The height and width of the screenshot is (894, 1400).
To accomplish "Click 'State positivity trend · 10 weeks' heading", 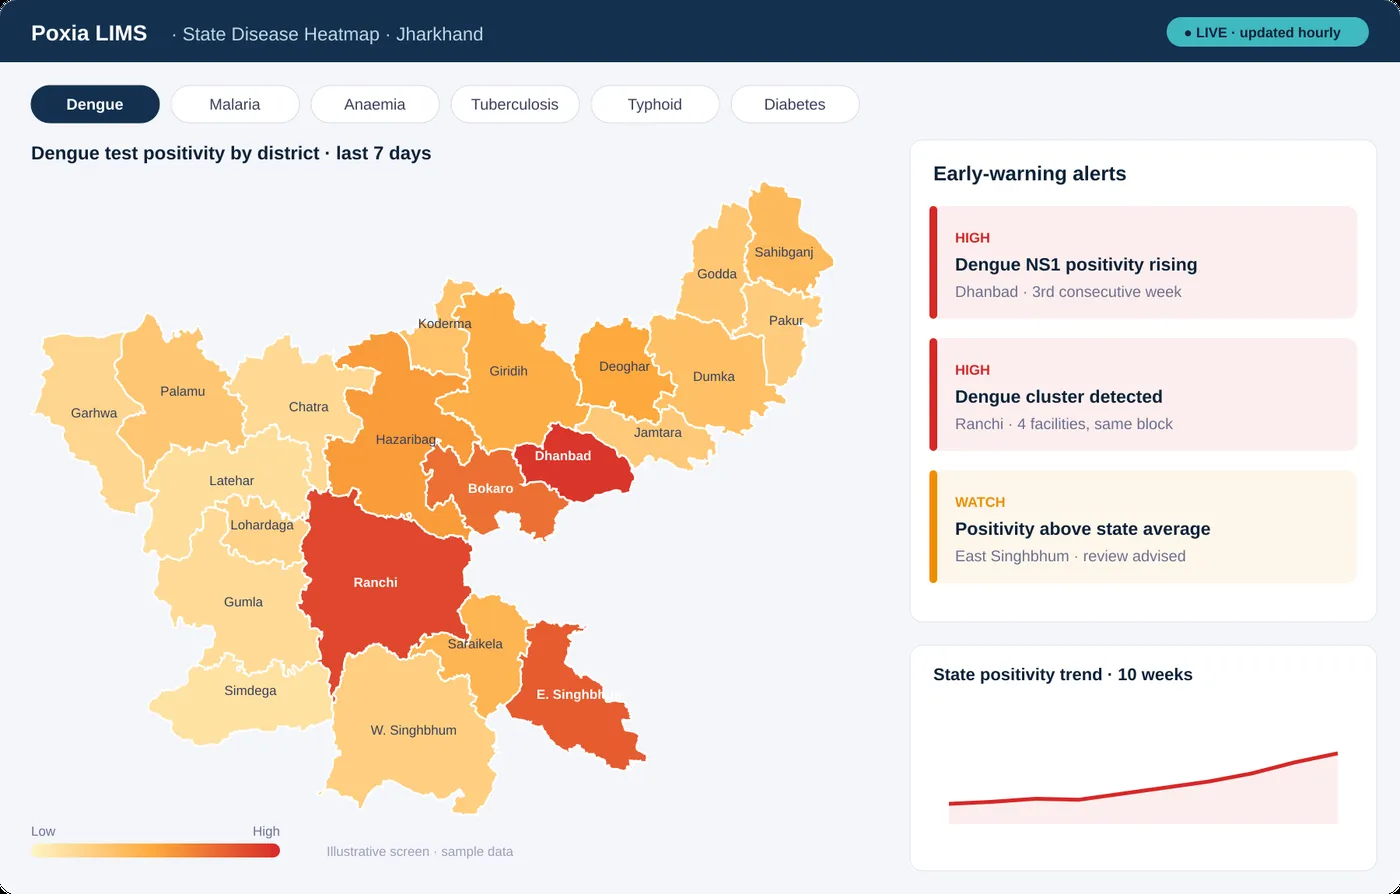I will click(1063, 675).
